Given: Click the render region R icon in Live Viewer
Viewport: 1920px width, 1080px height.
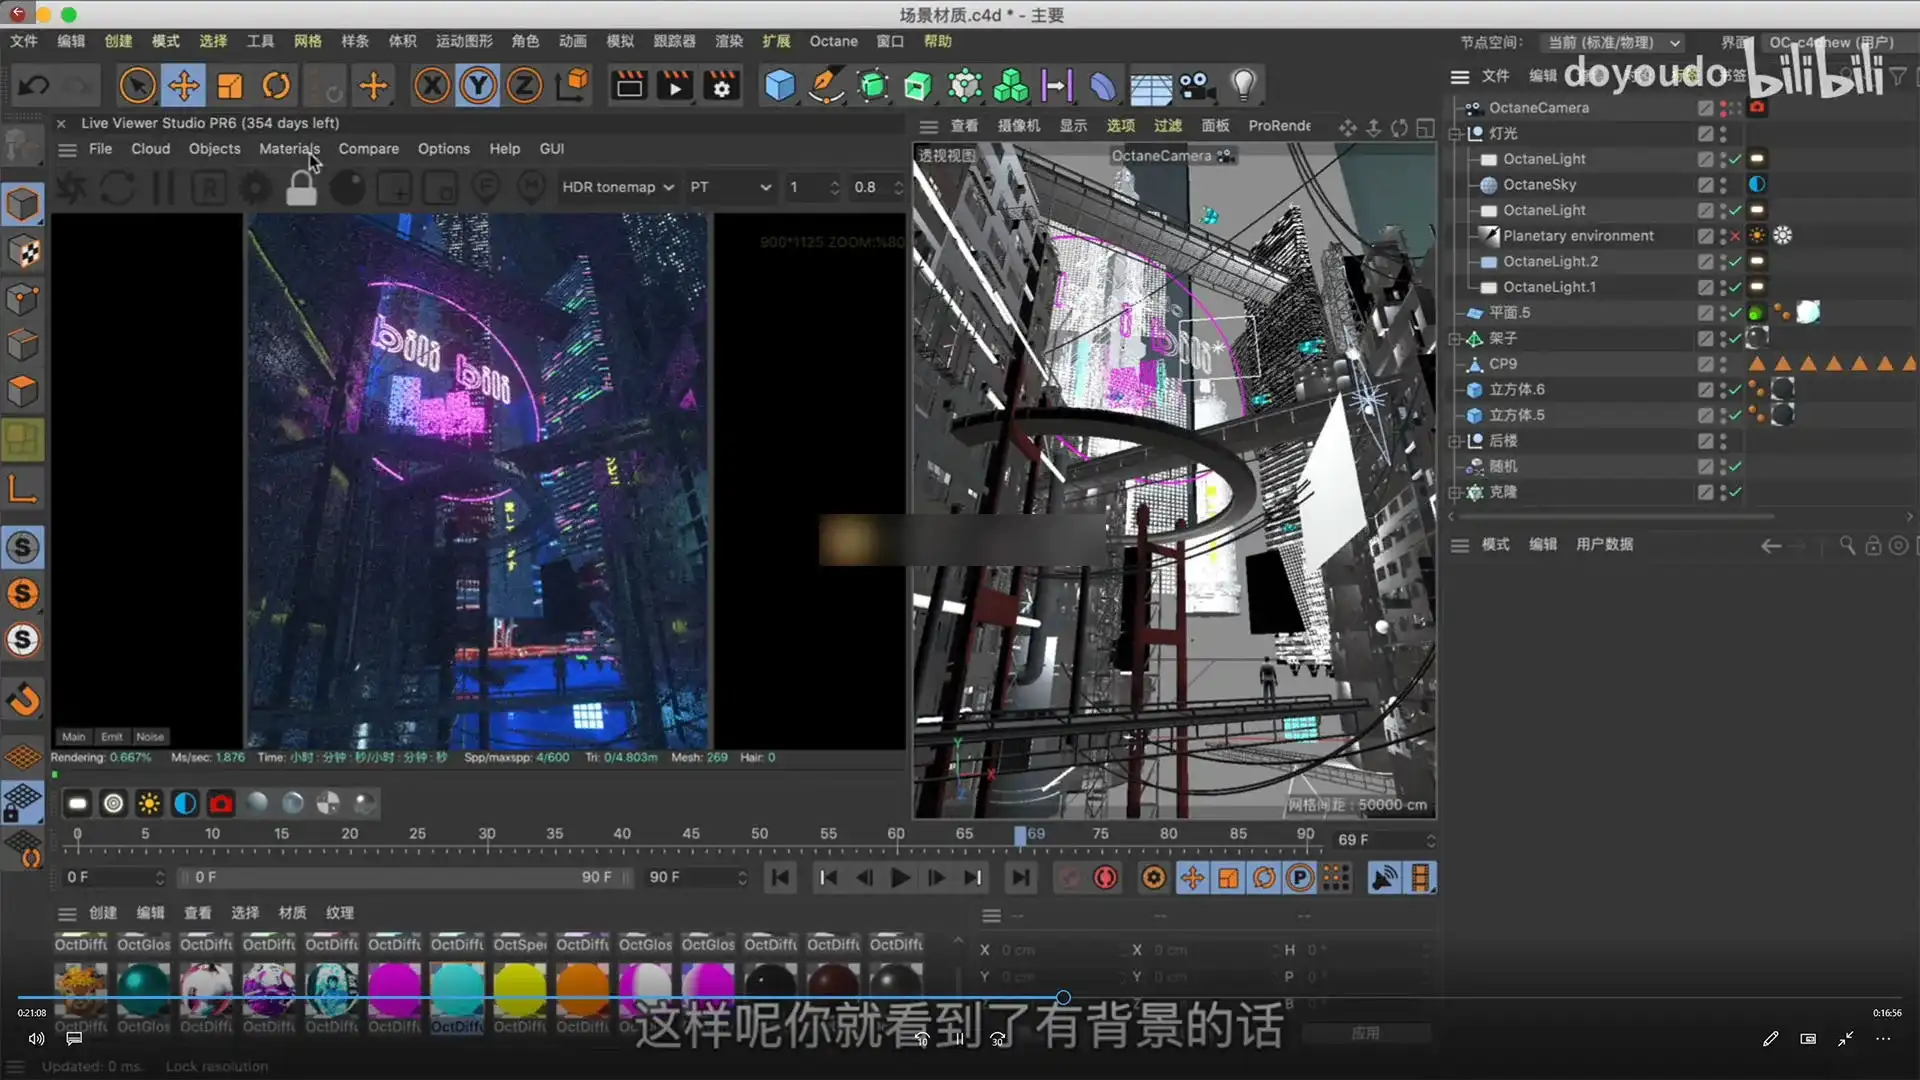Looking at the screenshot, I should point(209,188).
